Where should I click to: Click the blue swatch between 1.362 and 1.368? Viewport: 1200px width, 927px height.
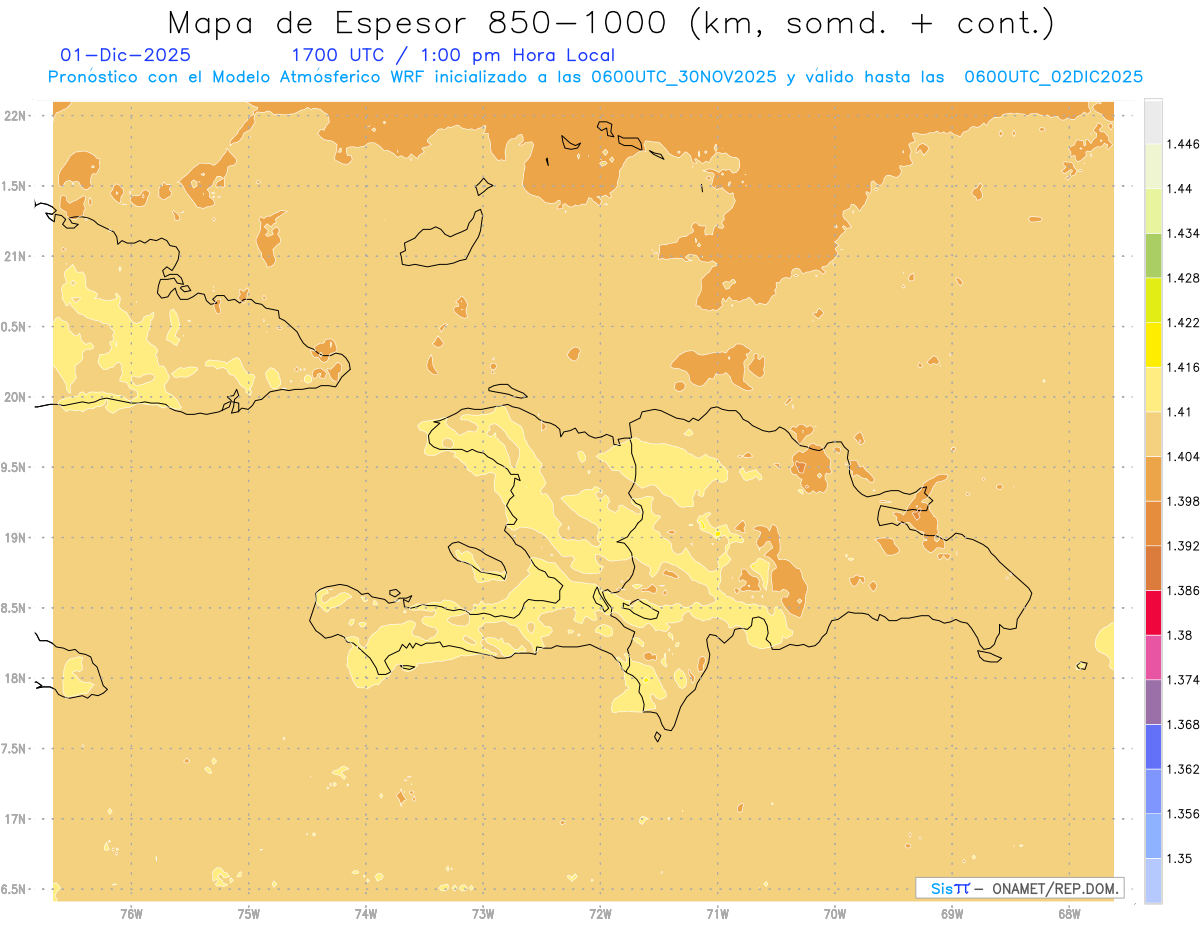(x=1153, y=747)
